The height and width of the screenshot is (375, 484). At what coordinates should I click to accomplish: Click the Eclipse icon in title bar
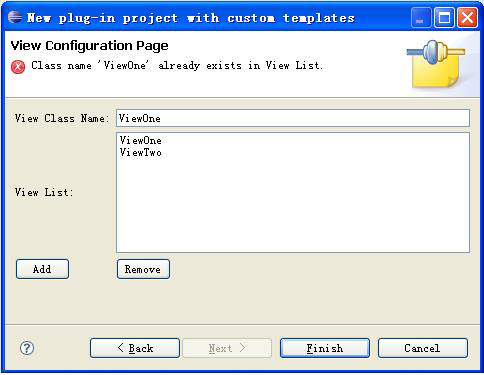point(15,17)
